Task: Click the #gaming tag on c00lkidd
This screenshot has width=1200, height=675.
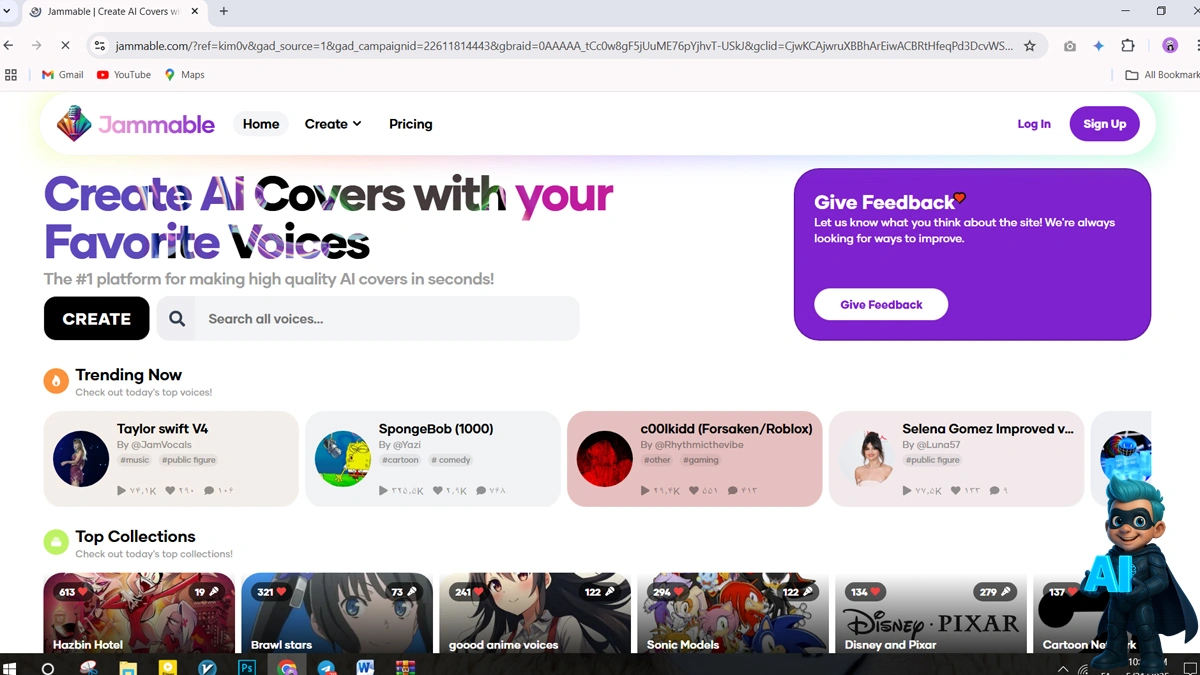Action: pos(701,460)
